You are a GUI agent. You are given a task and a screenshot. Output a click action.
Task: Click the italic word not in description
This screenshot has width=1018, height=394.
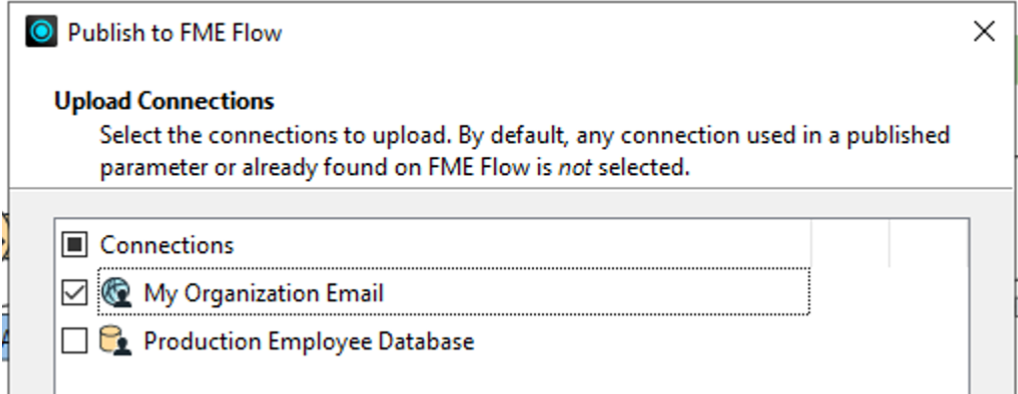click(575, 168)
